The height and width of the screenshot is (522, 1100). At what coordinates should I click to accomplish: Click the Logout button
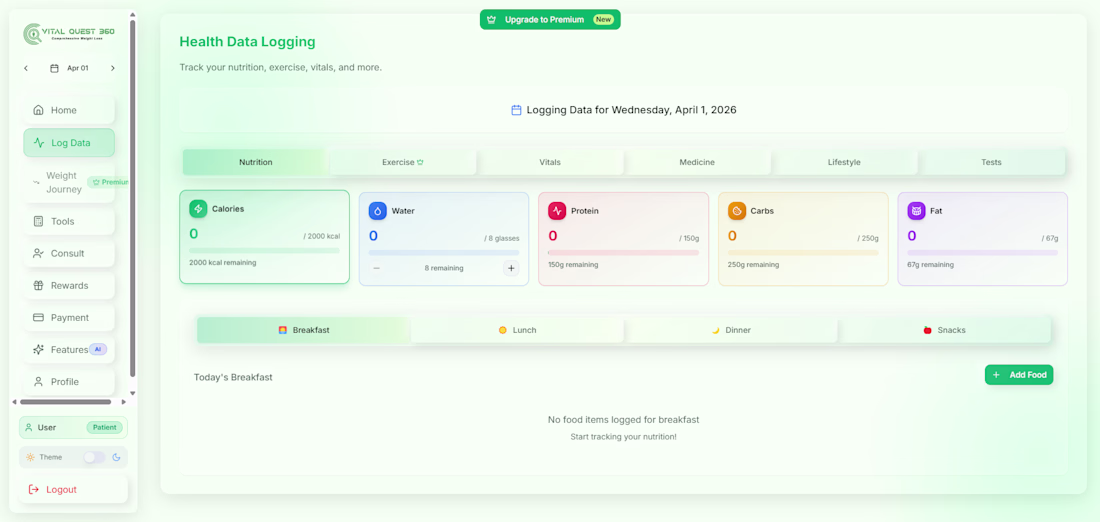pyautogui.click(x=74, y=490)
